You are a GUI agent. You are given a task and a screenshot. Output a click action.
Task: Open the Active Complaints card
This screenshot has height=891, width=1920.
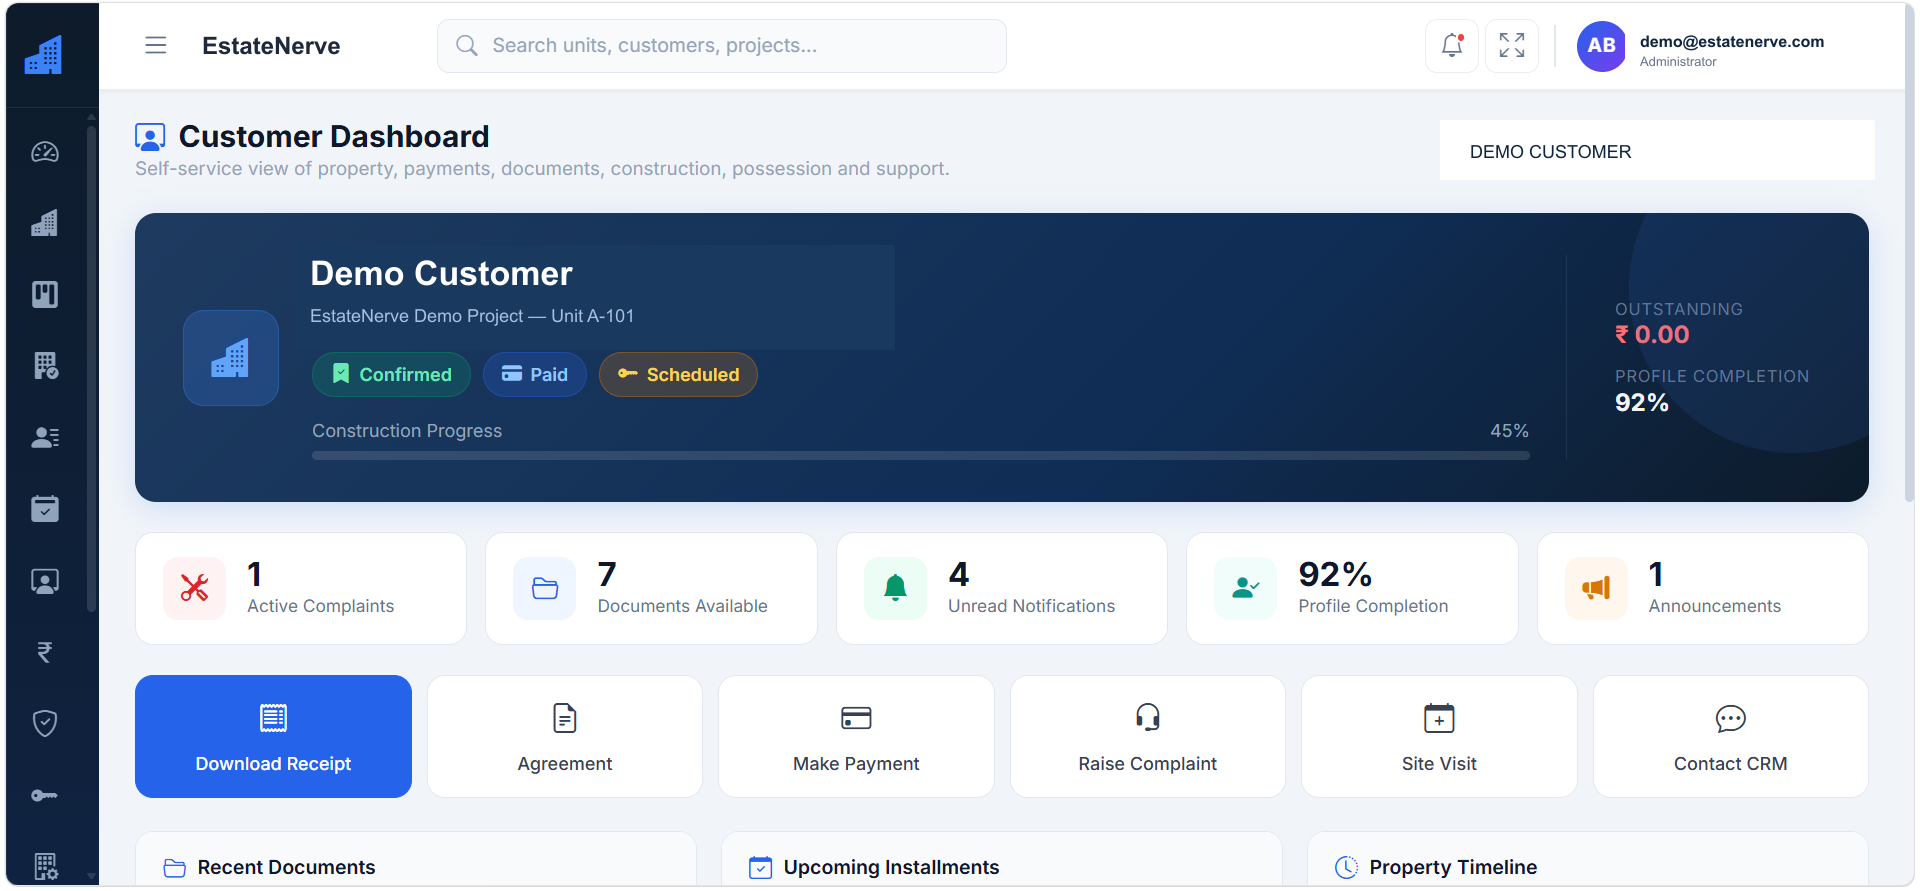coord(301,588)
